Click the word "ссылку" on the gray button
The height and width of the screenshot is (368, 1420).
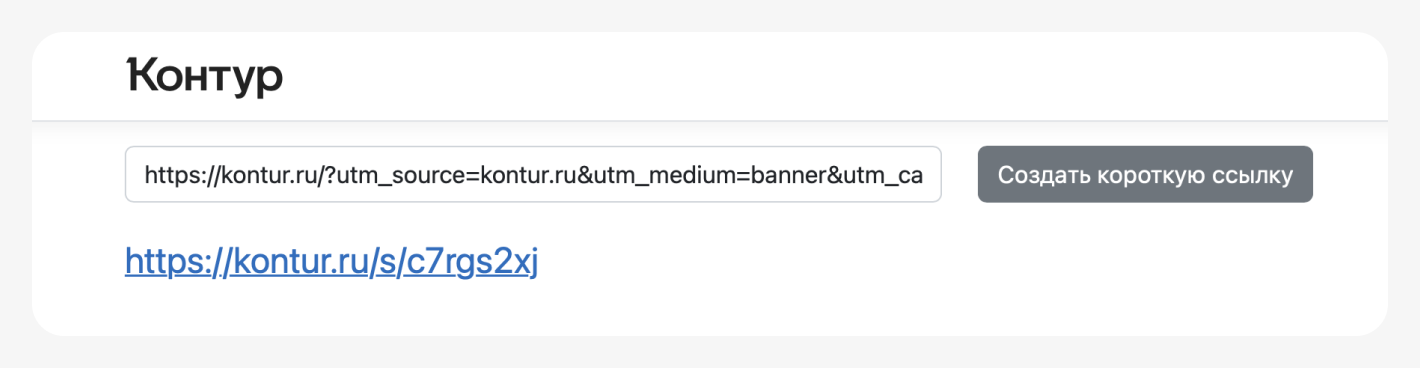click(1254, 175)
